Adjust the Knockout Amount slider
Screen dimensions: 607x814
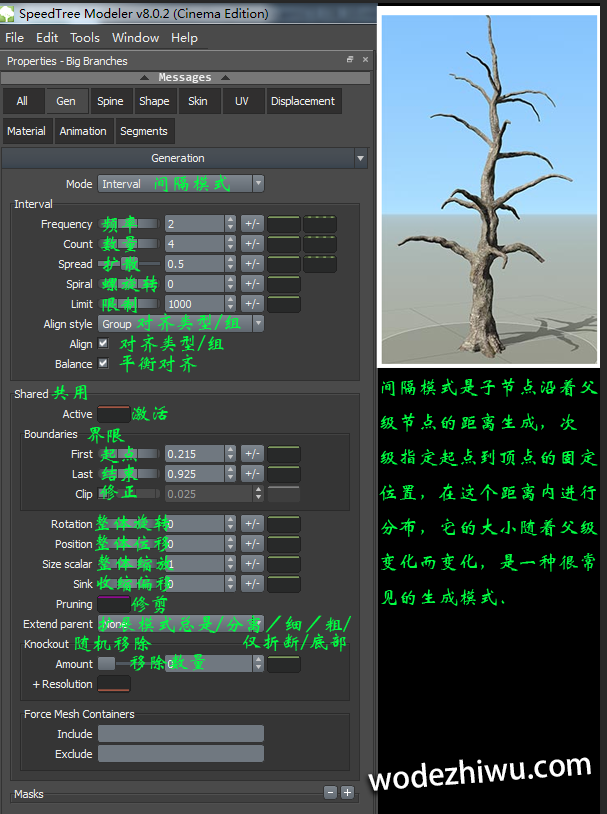click(106, 664)
